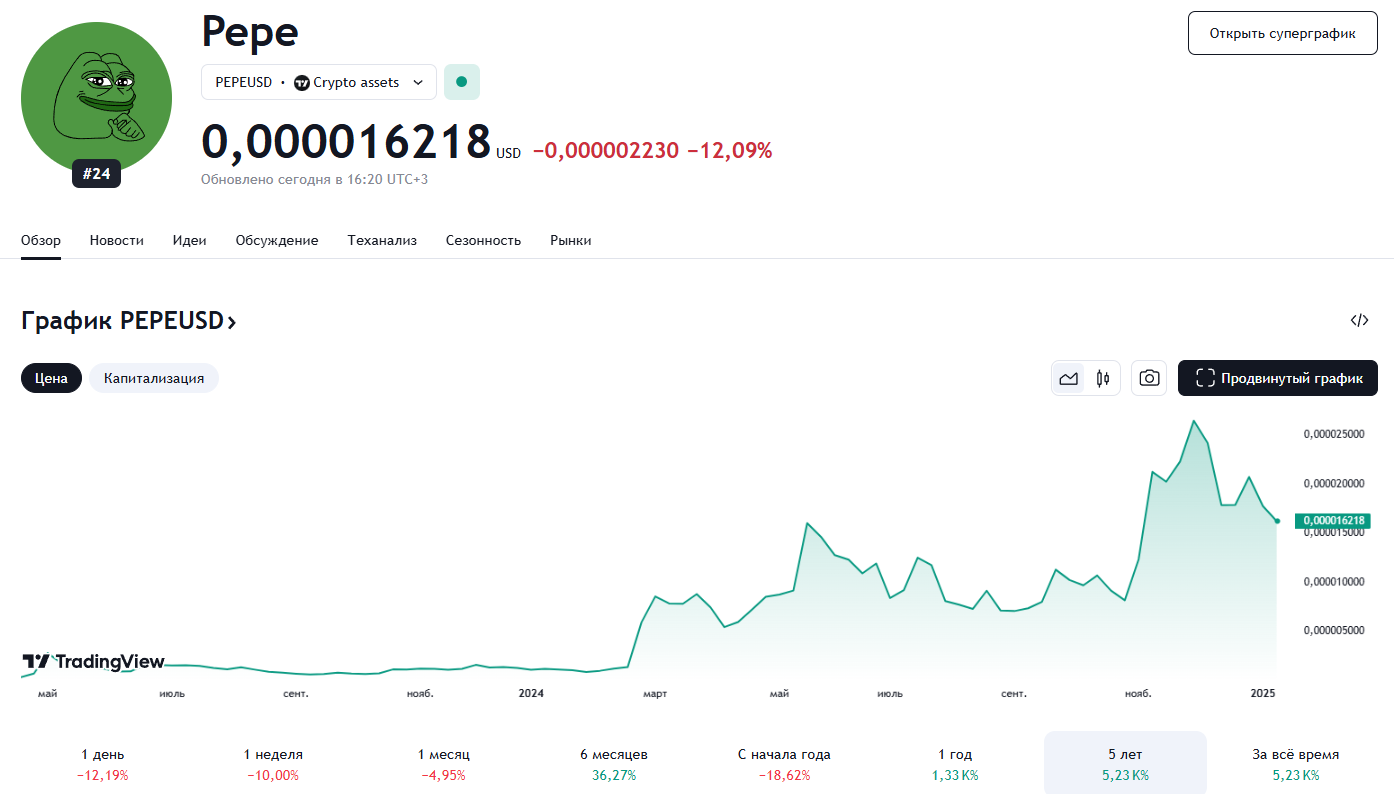Click the Pepe coin logo image
This screenshot has height=794, width=1394.
pyautogui.click(x=96, y=97)
